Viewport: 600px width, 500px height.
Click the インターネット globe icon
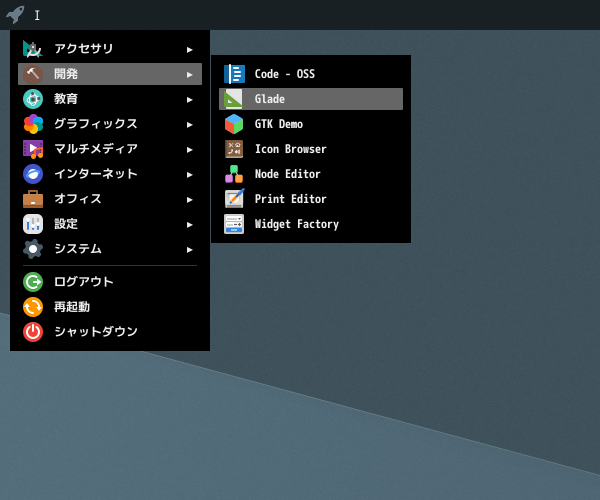[x=33, y=174]
